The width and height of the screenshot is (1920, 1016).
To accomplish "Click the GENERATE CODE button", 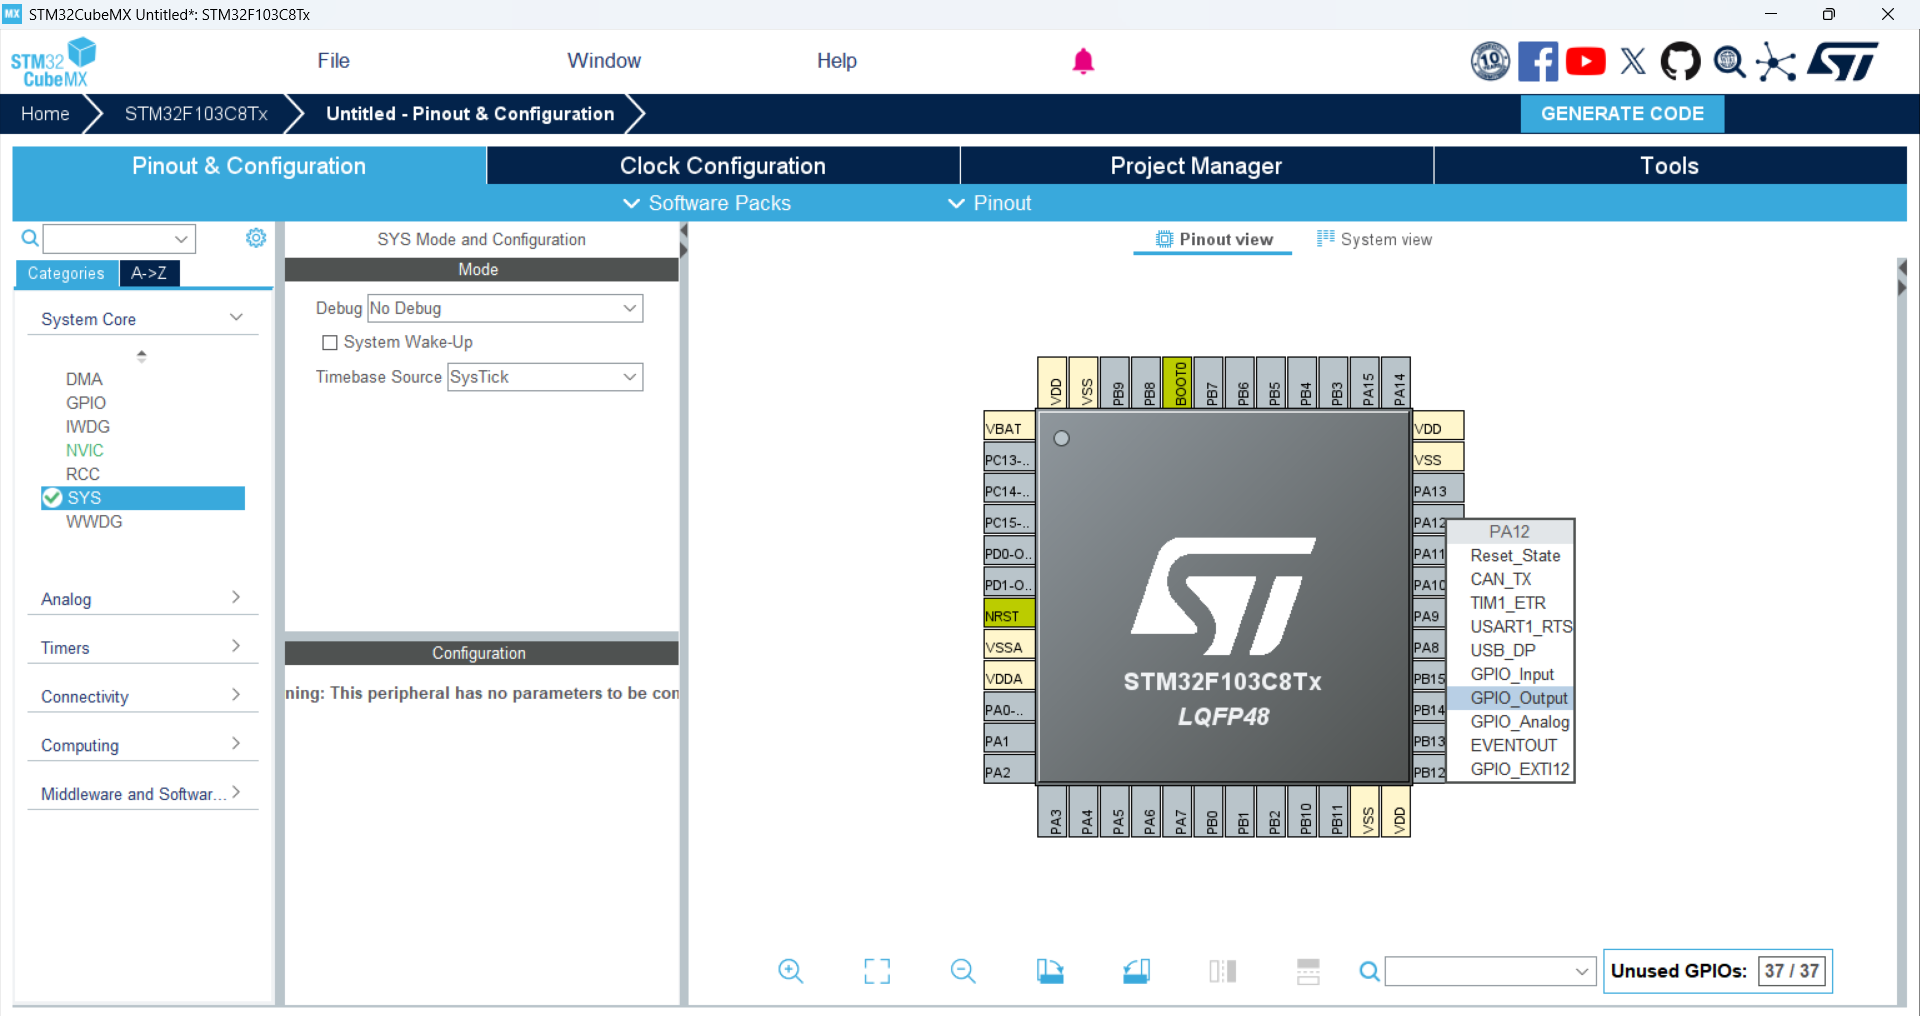I will click(1622, 114).
